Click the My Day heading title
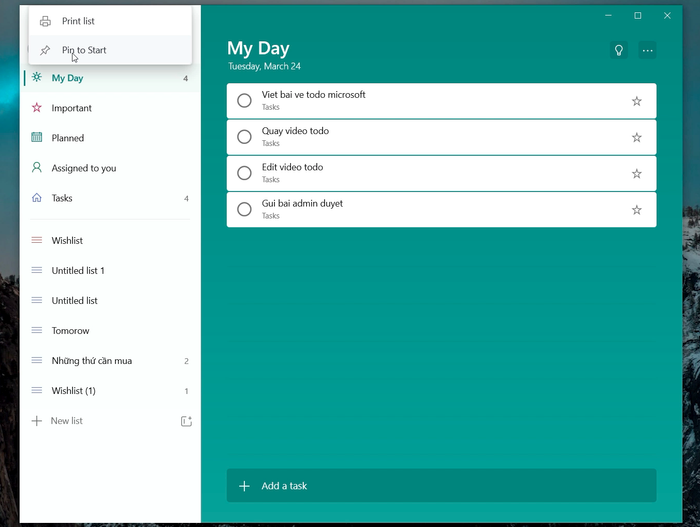 pyautogui.click(x=258, y=48)
